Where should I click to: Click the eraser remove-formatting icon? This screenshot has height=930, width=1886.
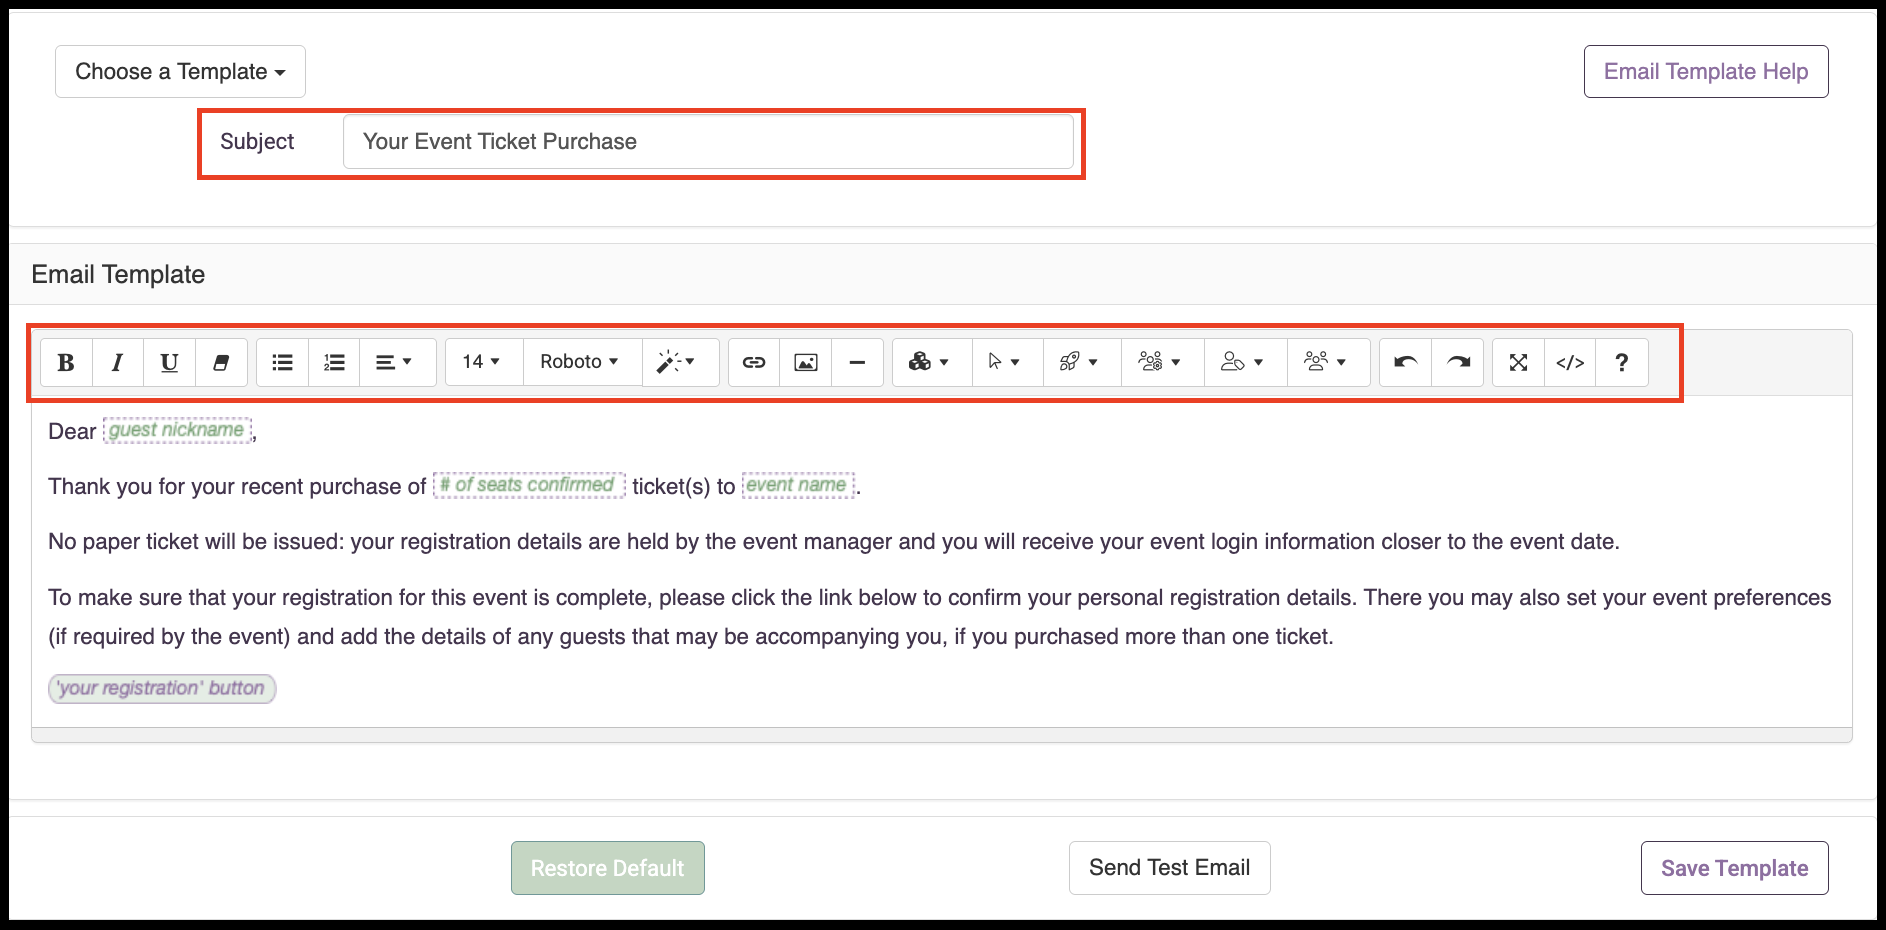pos(222,362)
